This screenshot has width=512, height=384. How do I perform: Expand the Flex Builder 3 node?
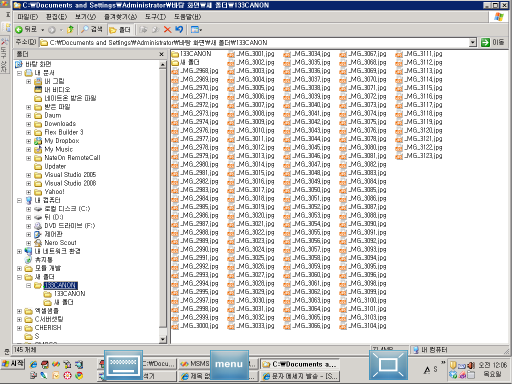(28, 133)
